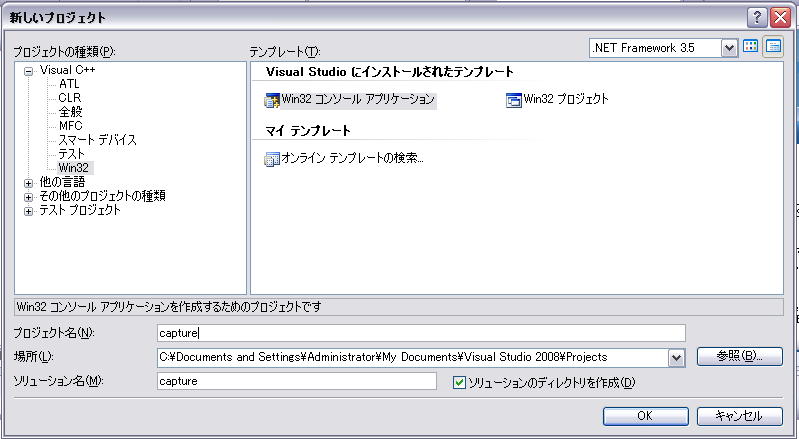The width and height of the screenshot is (799, 439).
Task: Click オンライン テンプレートの検索... text
Action: (352, 158)
